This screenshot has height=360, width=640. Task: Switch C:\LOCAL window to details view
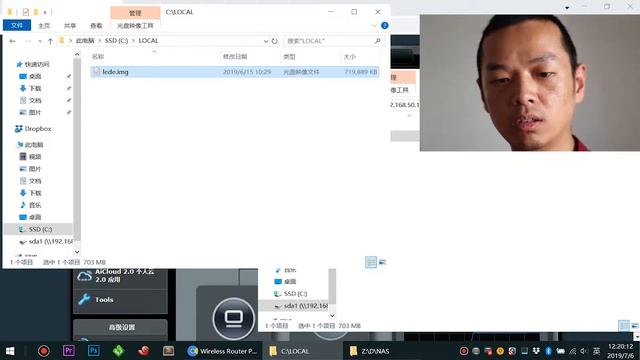[371, 262]
